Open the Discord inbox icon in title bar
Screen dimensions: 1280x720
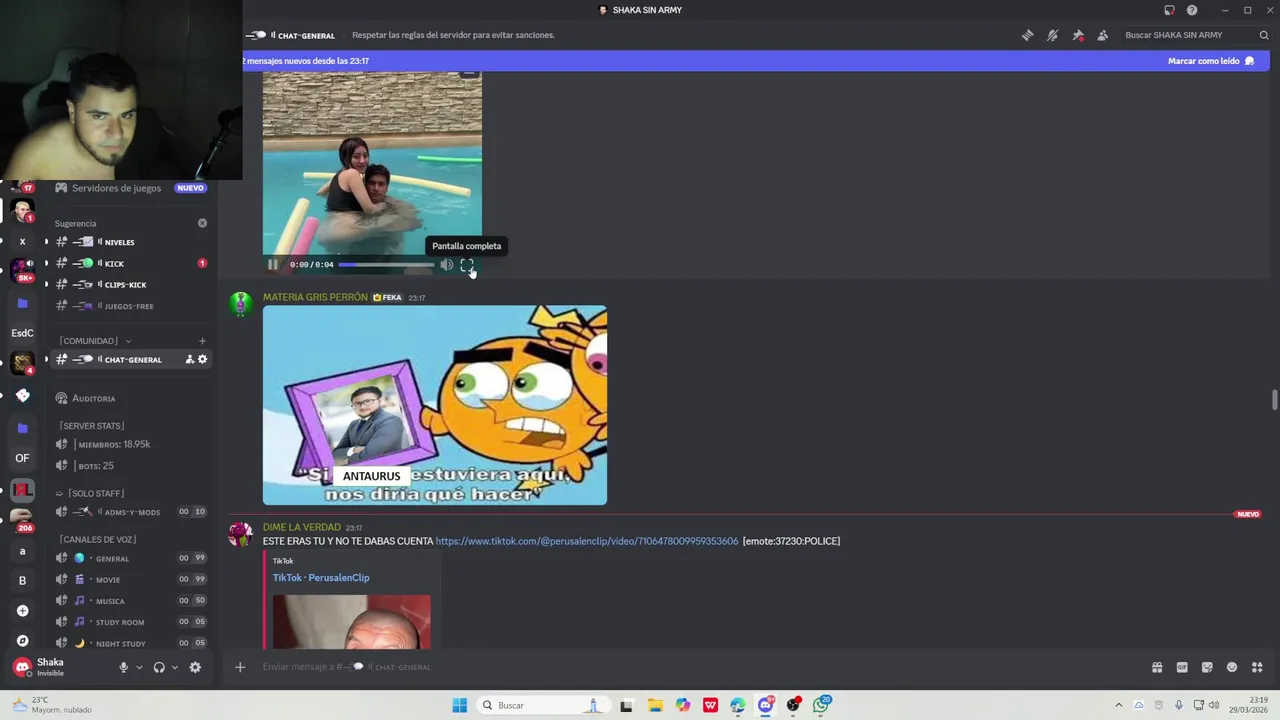1169,10
